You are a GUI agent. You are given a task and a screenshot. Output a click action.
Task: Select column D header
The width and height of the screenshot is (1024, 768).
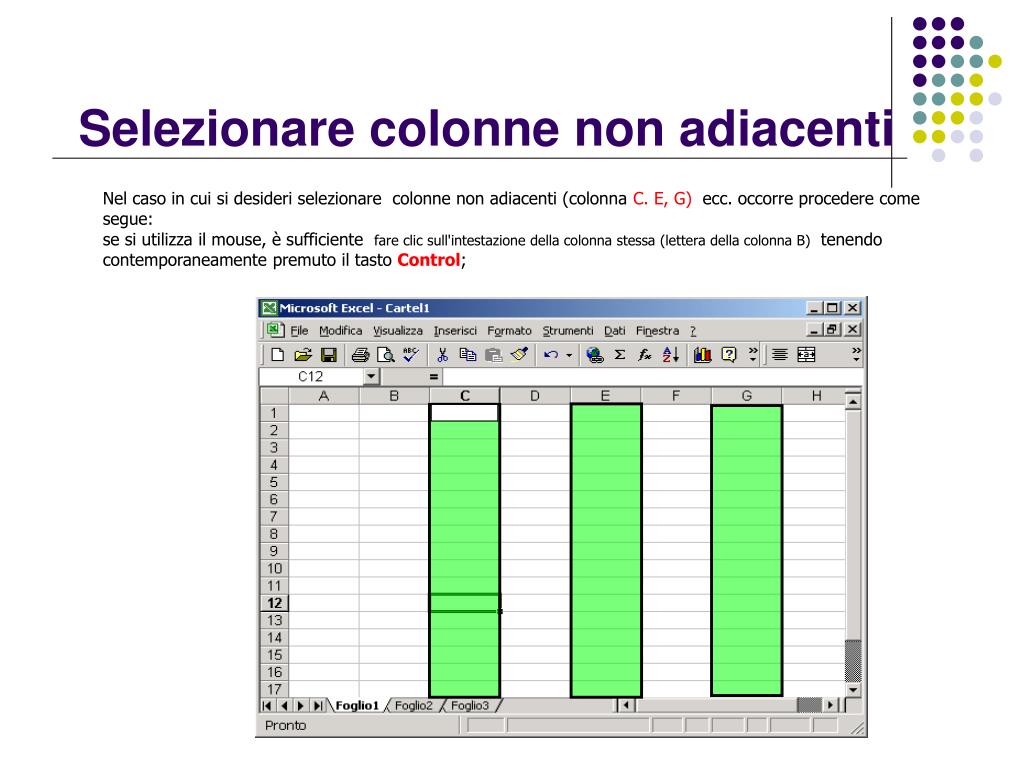point(535,396)
